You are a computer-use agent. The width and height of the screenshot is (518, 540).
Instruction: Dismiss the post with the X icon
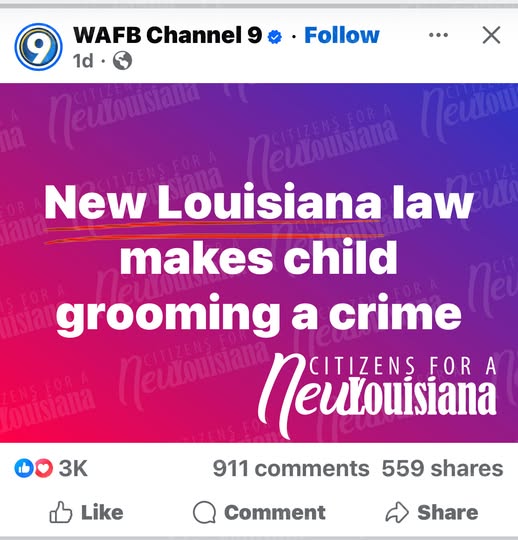pyautogui.click(x=491, y=35)
